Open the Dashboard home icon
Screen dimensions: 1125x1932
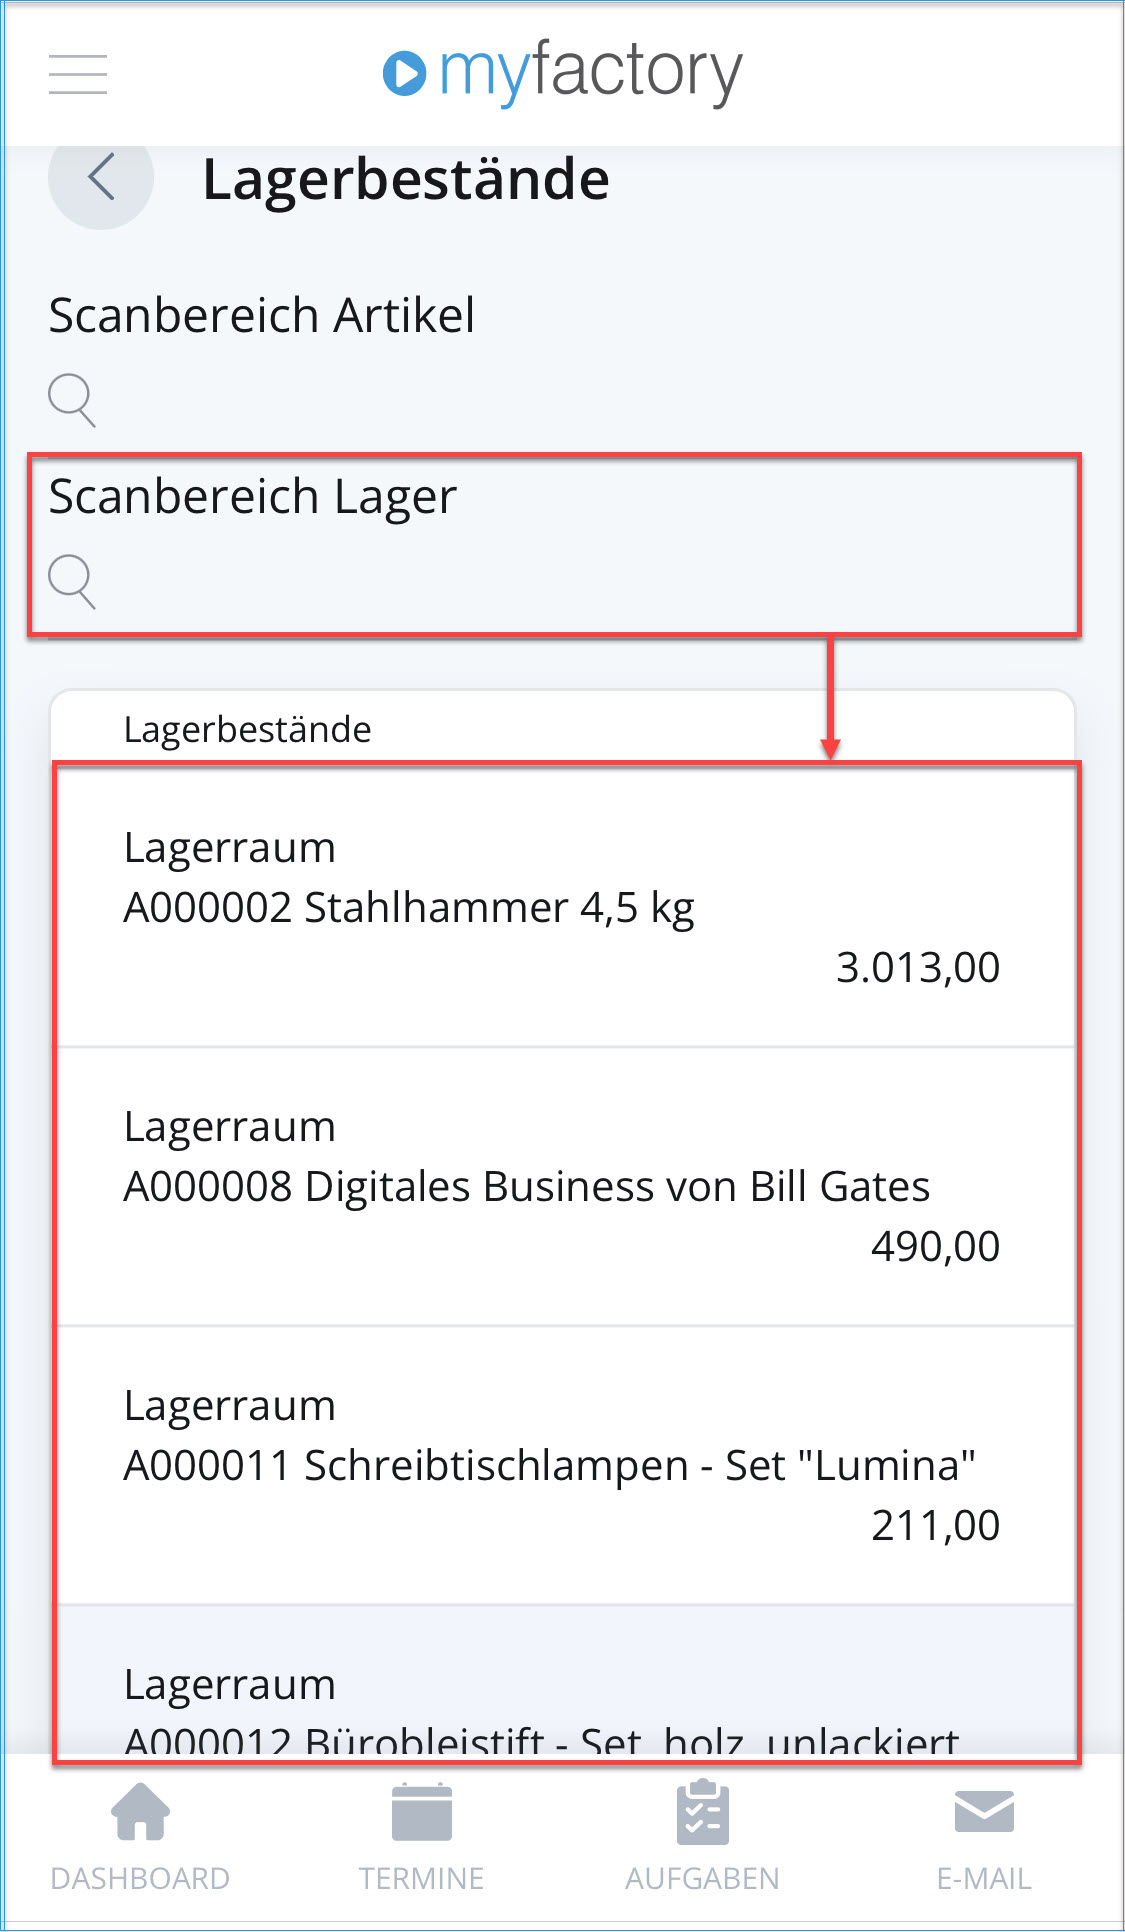[140, 1813]
